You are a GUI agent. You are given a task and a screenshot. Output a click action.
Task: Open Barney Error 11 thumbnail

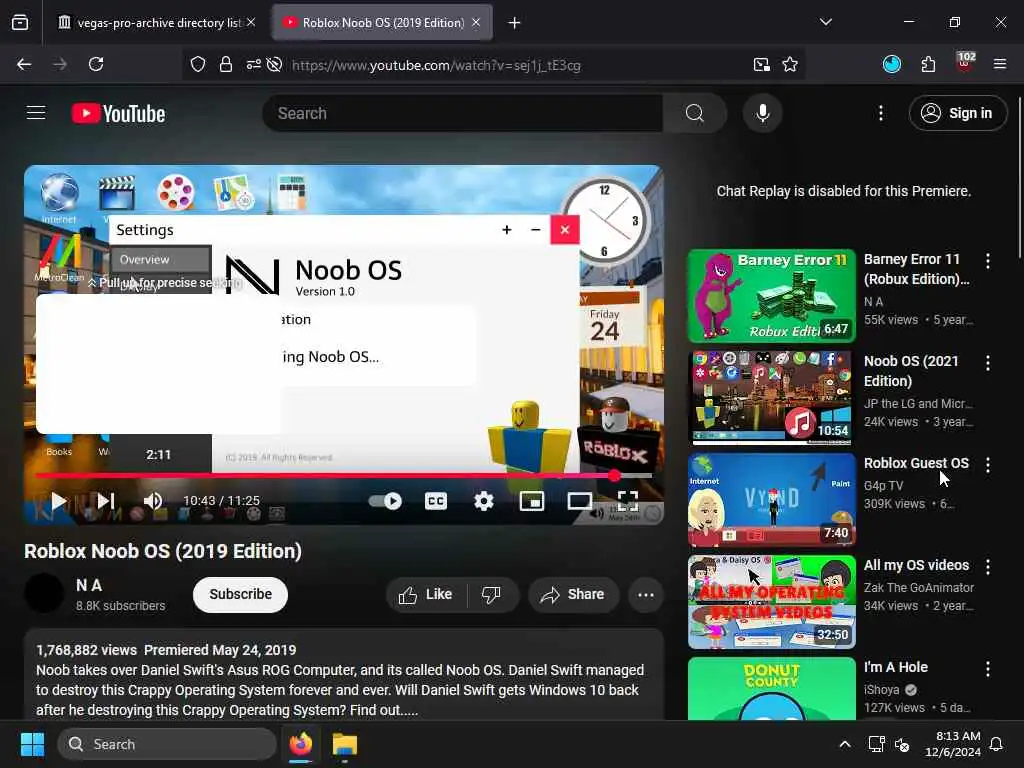coord(771,296)
